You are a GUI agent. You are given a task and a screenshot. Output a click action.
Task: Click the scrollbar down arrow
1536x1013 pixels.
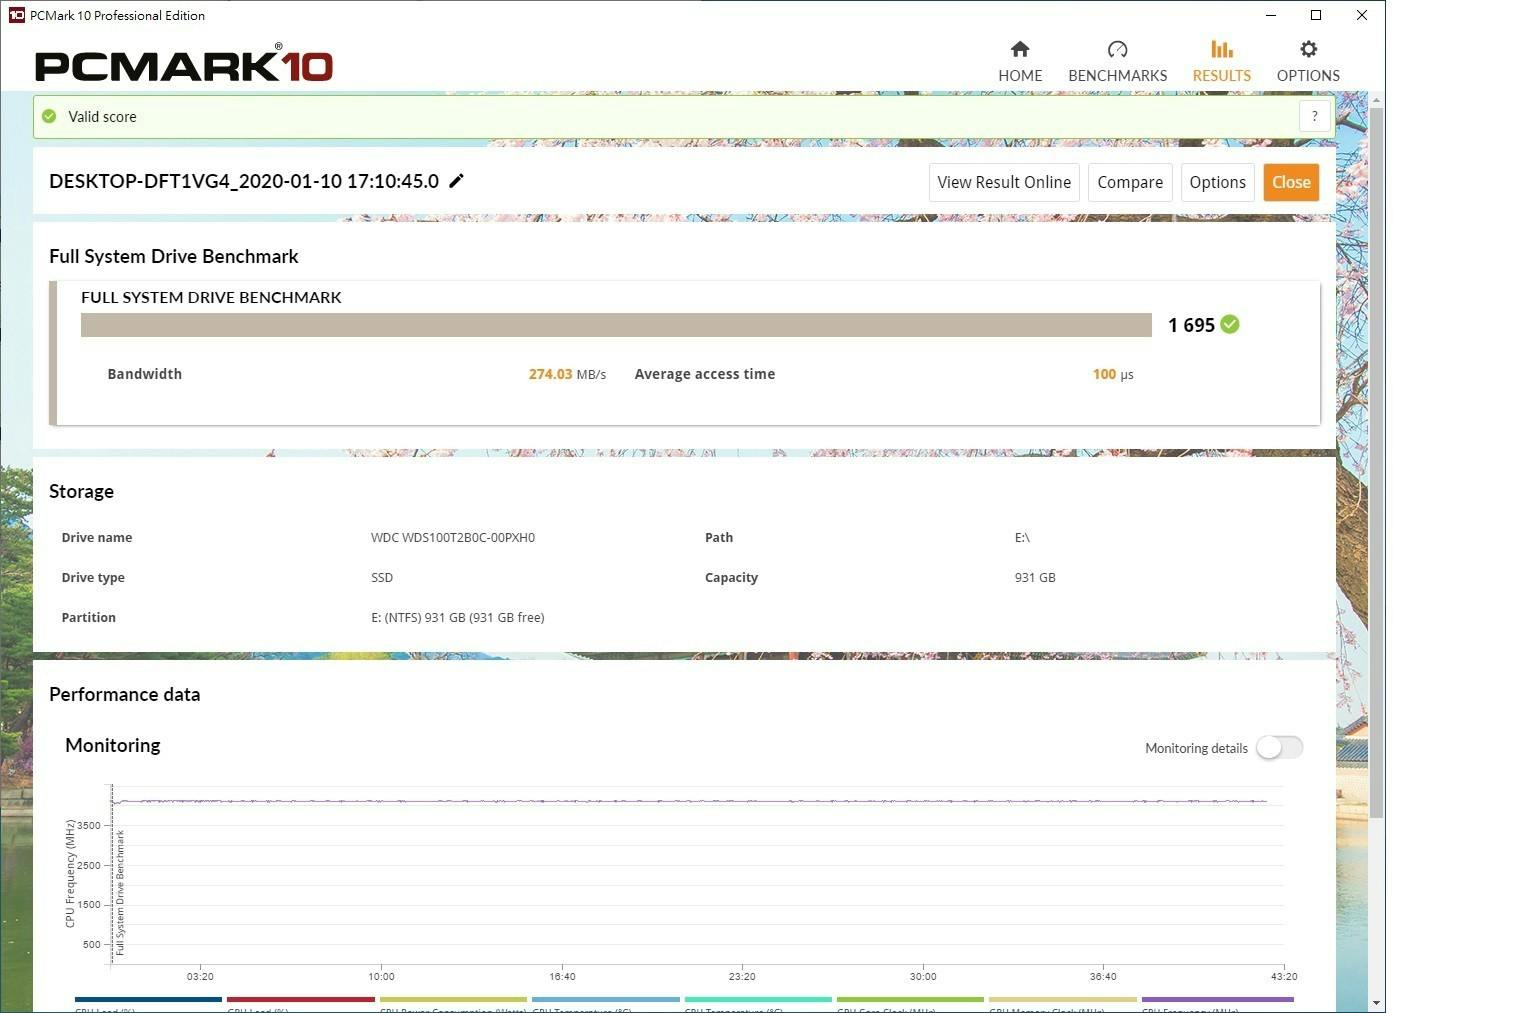coord(1376,1003)
